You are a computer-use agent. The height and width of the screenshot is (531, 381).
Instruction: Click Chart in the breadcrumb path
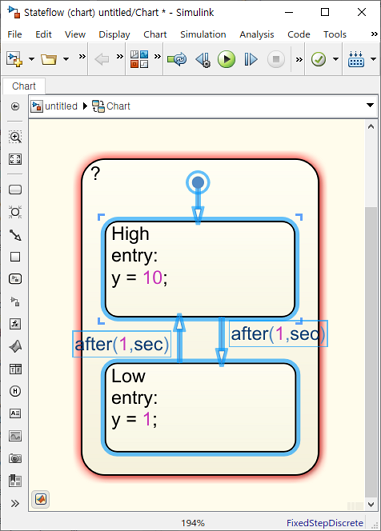tap(118, 106)
